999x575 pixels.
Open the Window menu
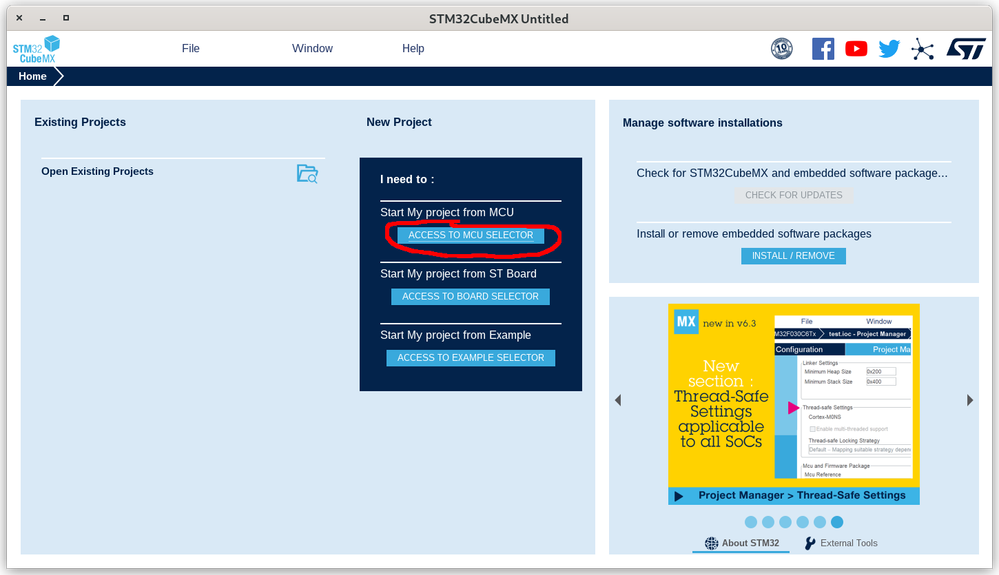pos(312,48)
